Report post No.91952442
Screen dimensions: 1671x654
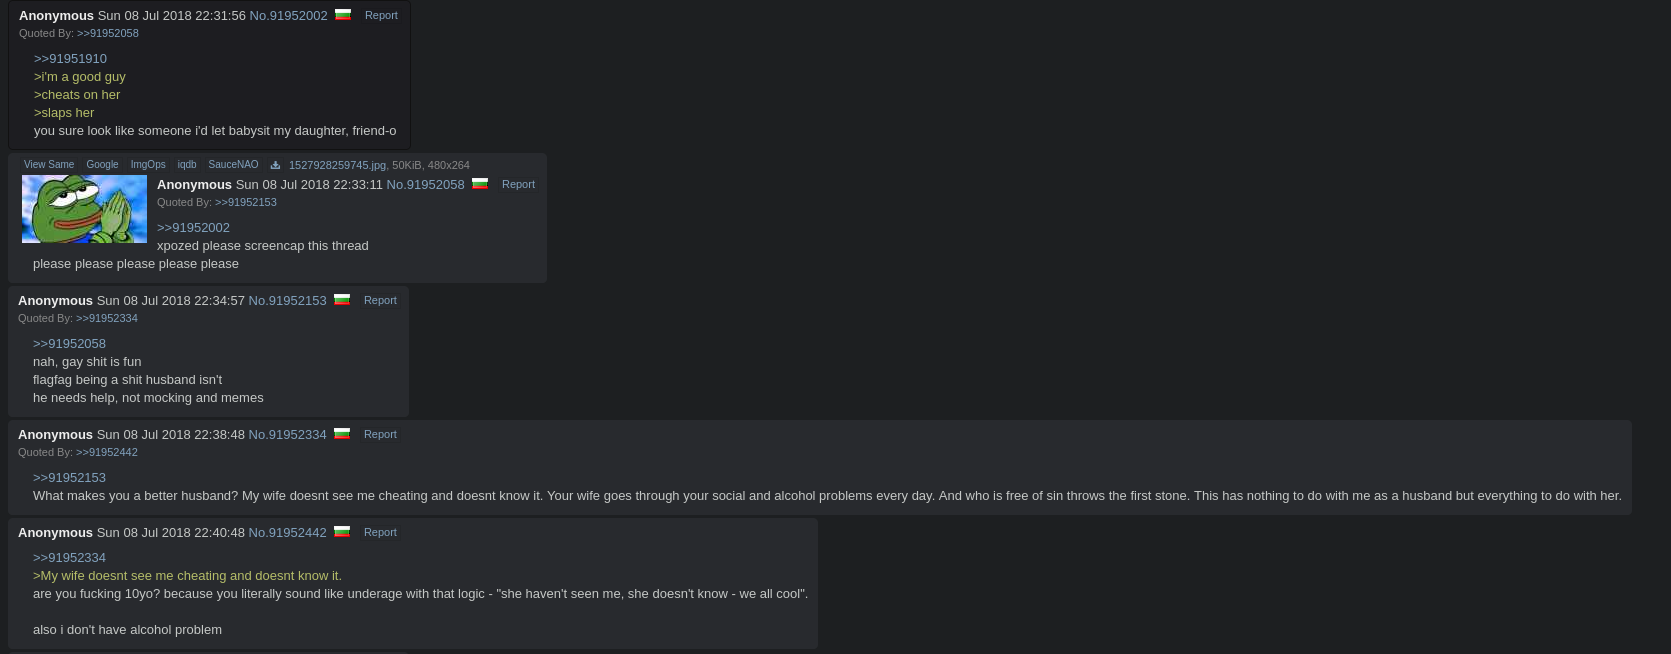(x=380, y=532)
